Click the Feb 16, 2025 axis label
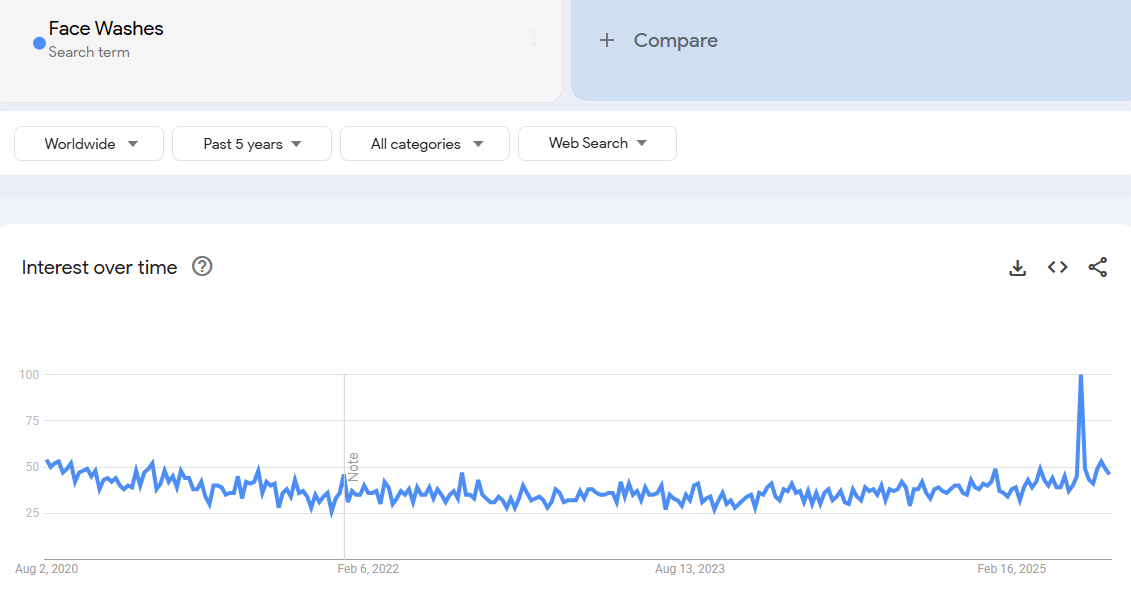The image size is (1131, 601). 1011,569
